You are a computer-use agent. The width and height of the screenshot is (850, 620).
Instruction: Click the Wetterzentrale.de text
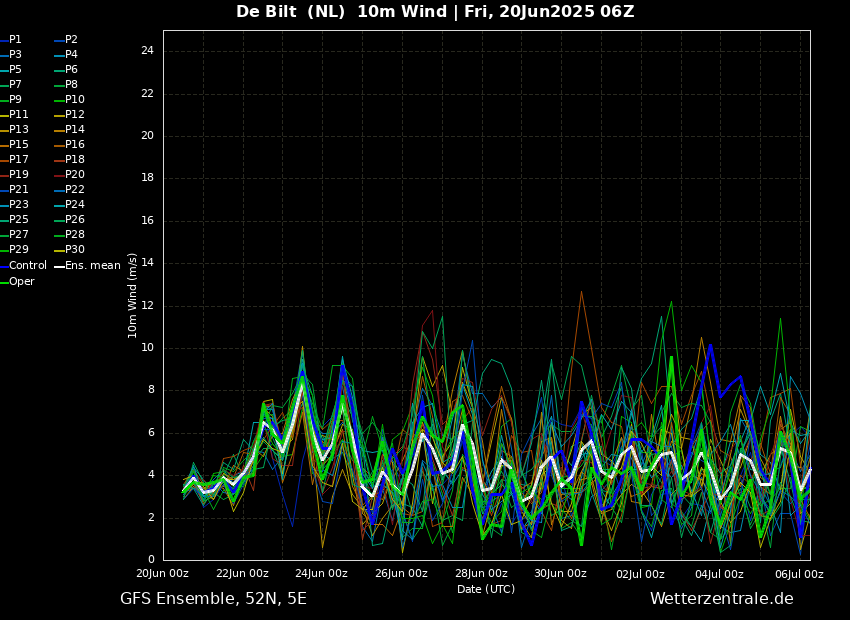point(721,599)
